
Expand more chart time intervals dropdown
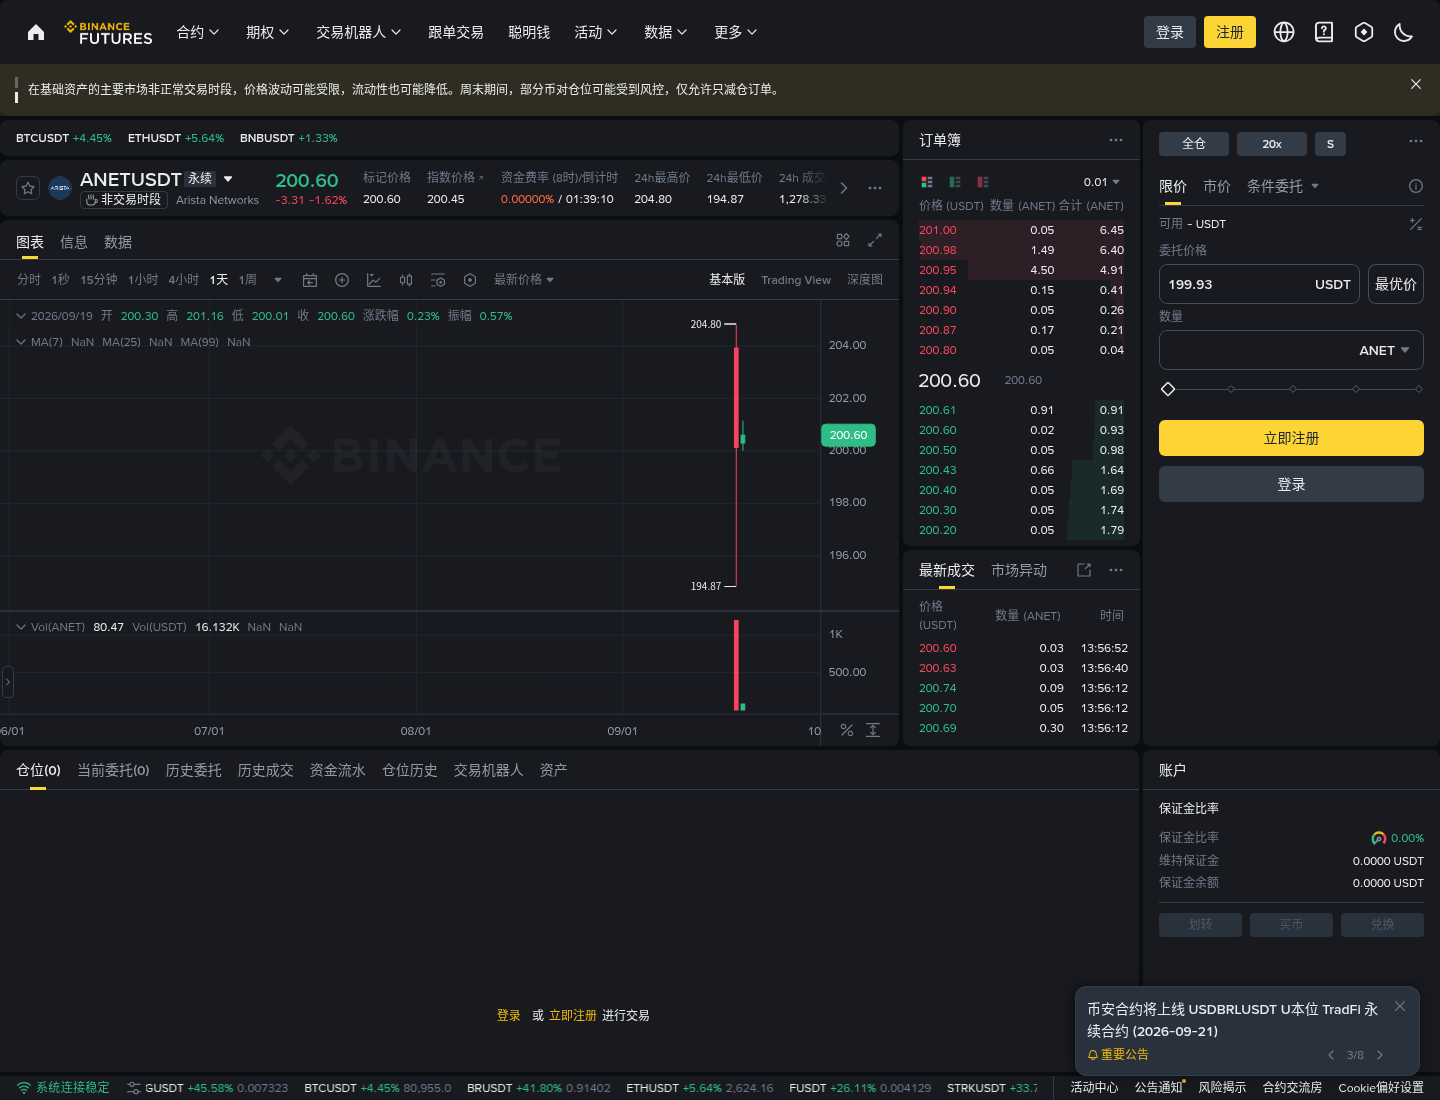tap(278, 280)
